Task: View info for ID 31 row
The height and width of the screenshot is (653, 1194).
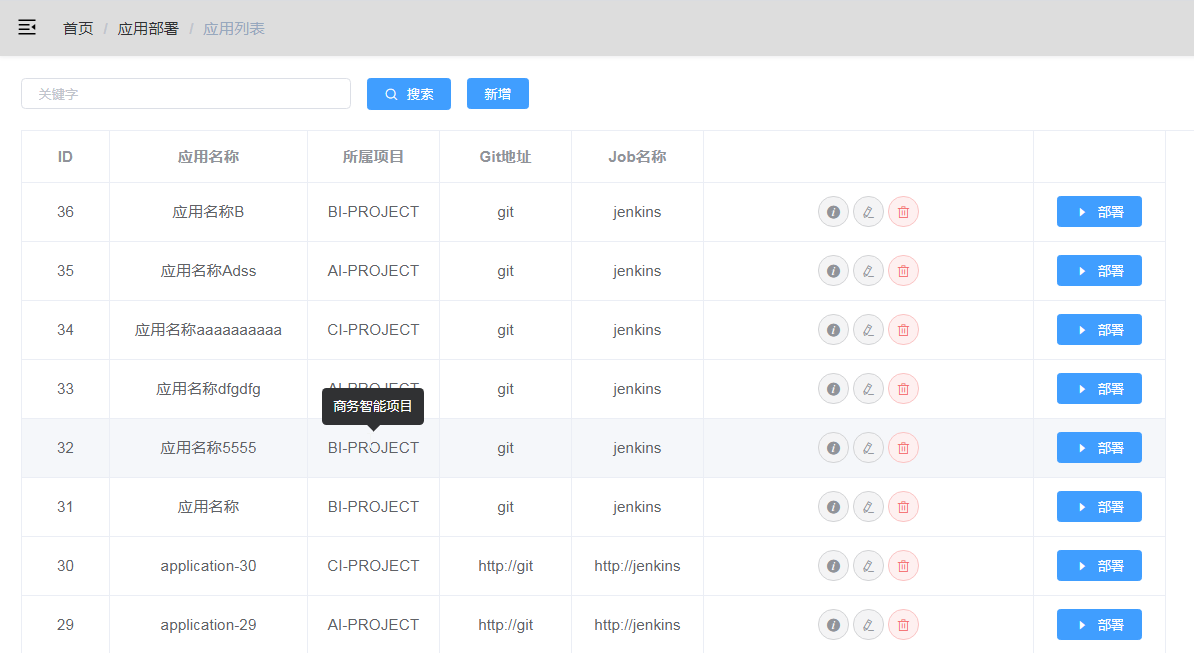Action: point(833,507)
